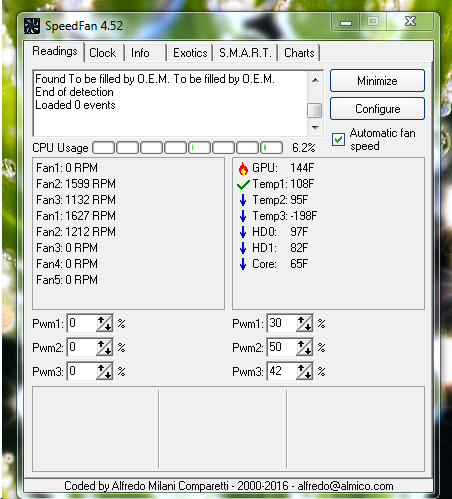This screenshot has height=499, width=452.
Task: Close the SpeedFan window
Action: [x=410, y=22]
